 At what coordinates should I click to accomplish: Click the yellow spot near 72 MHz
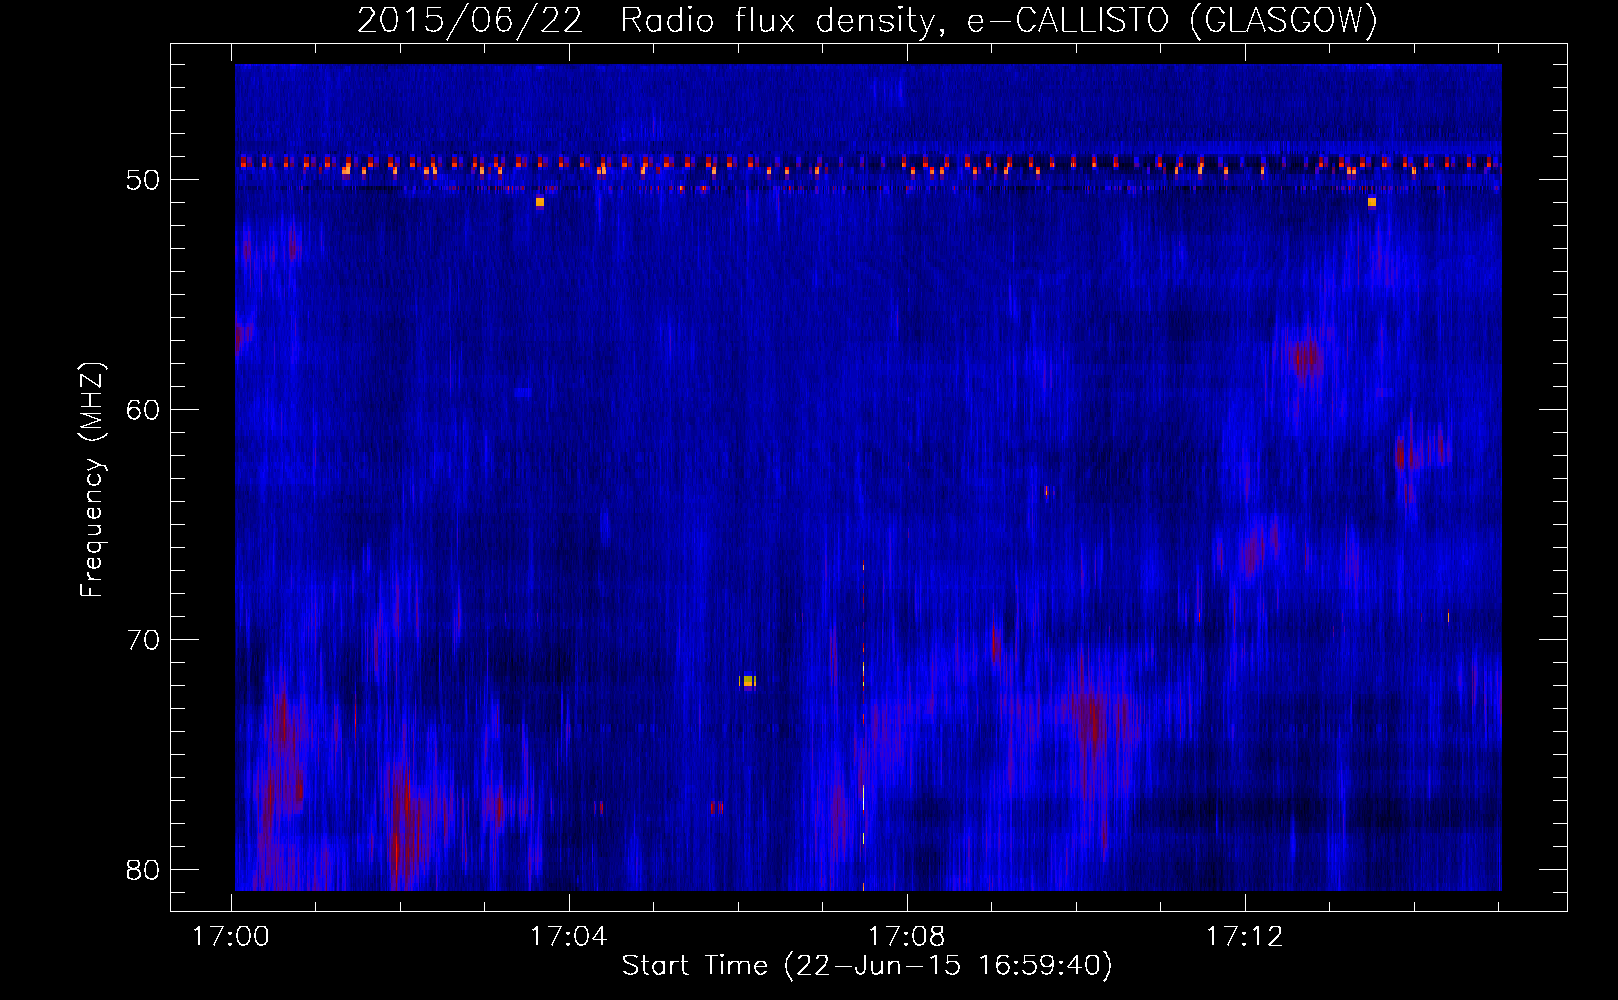[748, 681]
